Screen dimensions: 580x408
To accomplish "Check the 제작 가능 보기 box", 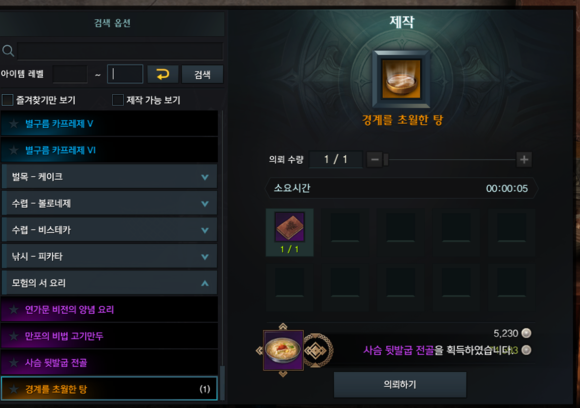I will click(x=118, y=100).
